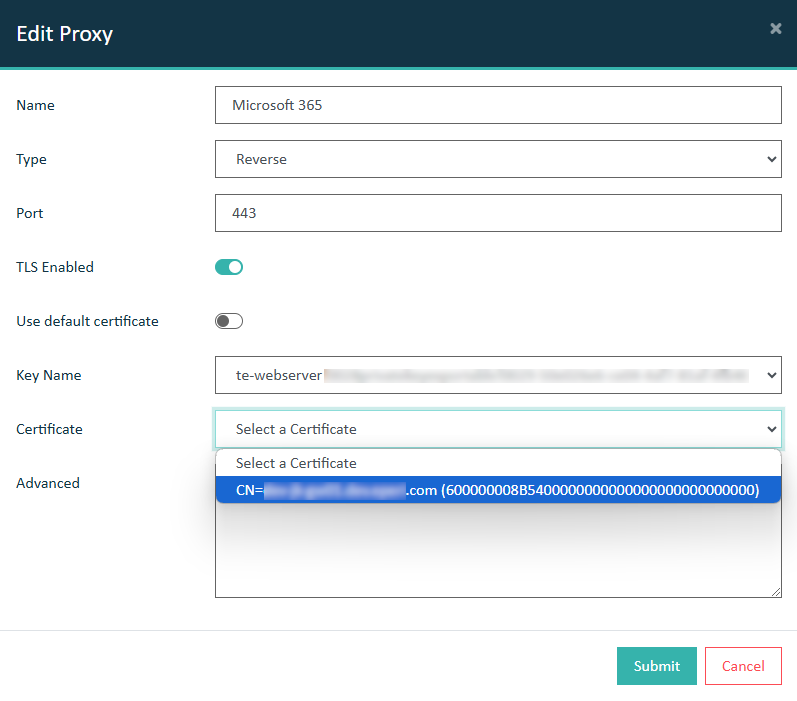Viewport: 797px width, 701px height.
Task: Click the Key Name label
Action: click(49, 375)
